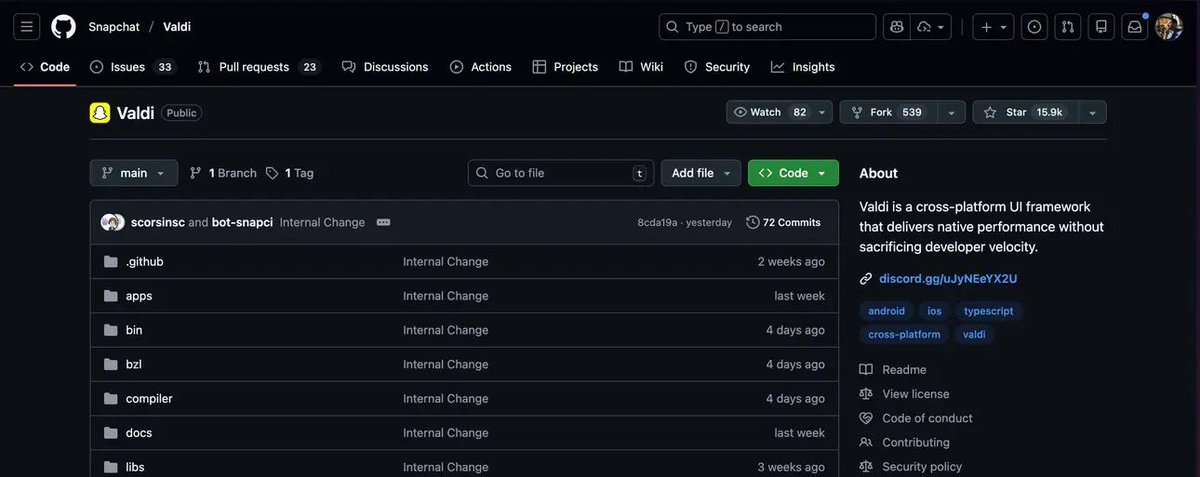Open the Fork options dropdown arrow
1200x477 pixels.
pyautogui.click(x=951, y=112)
